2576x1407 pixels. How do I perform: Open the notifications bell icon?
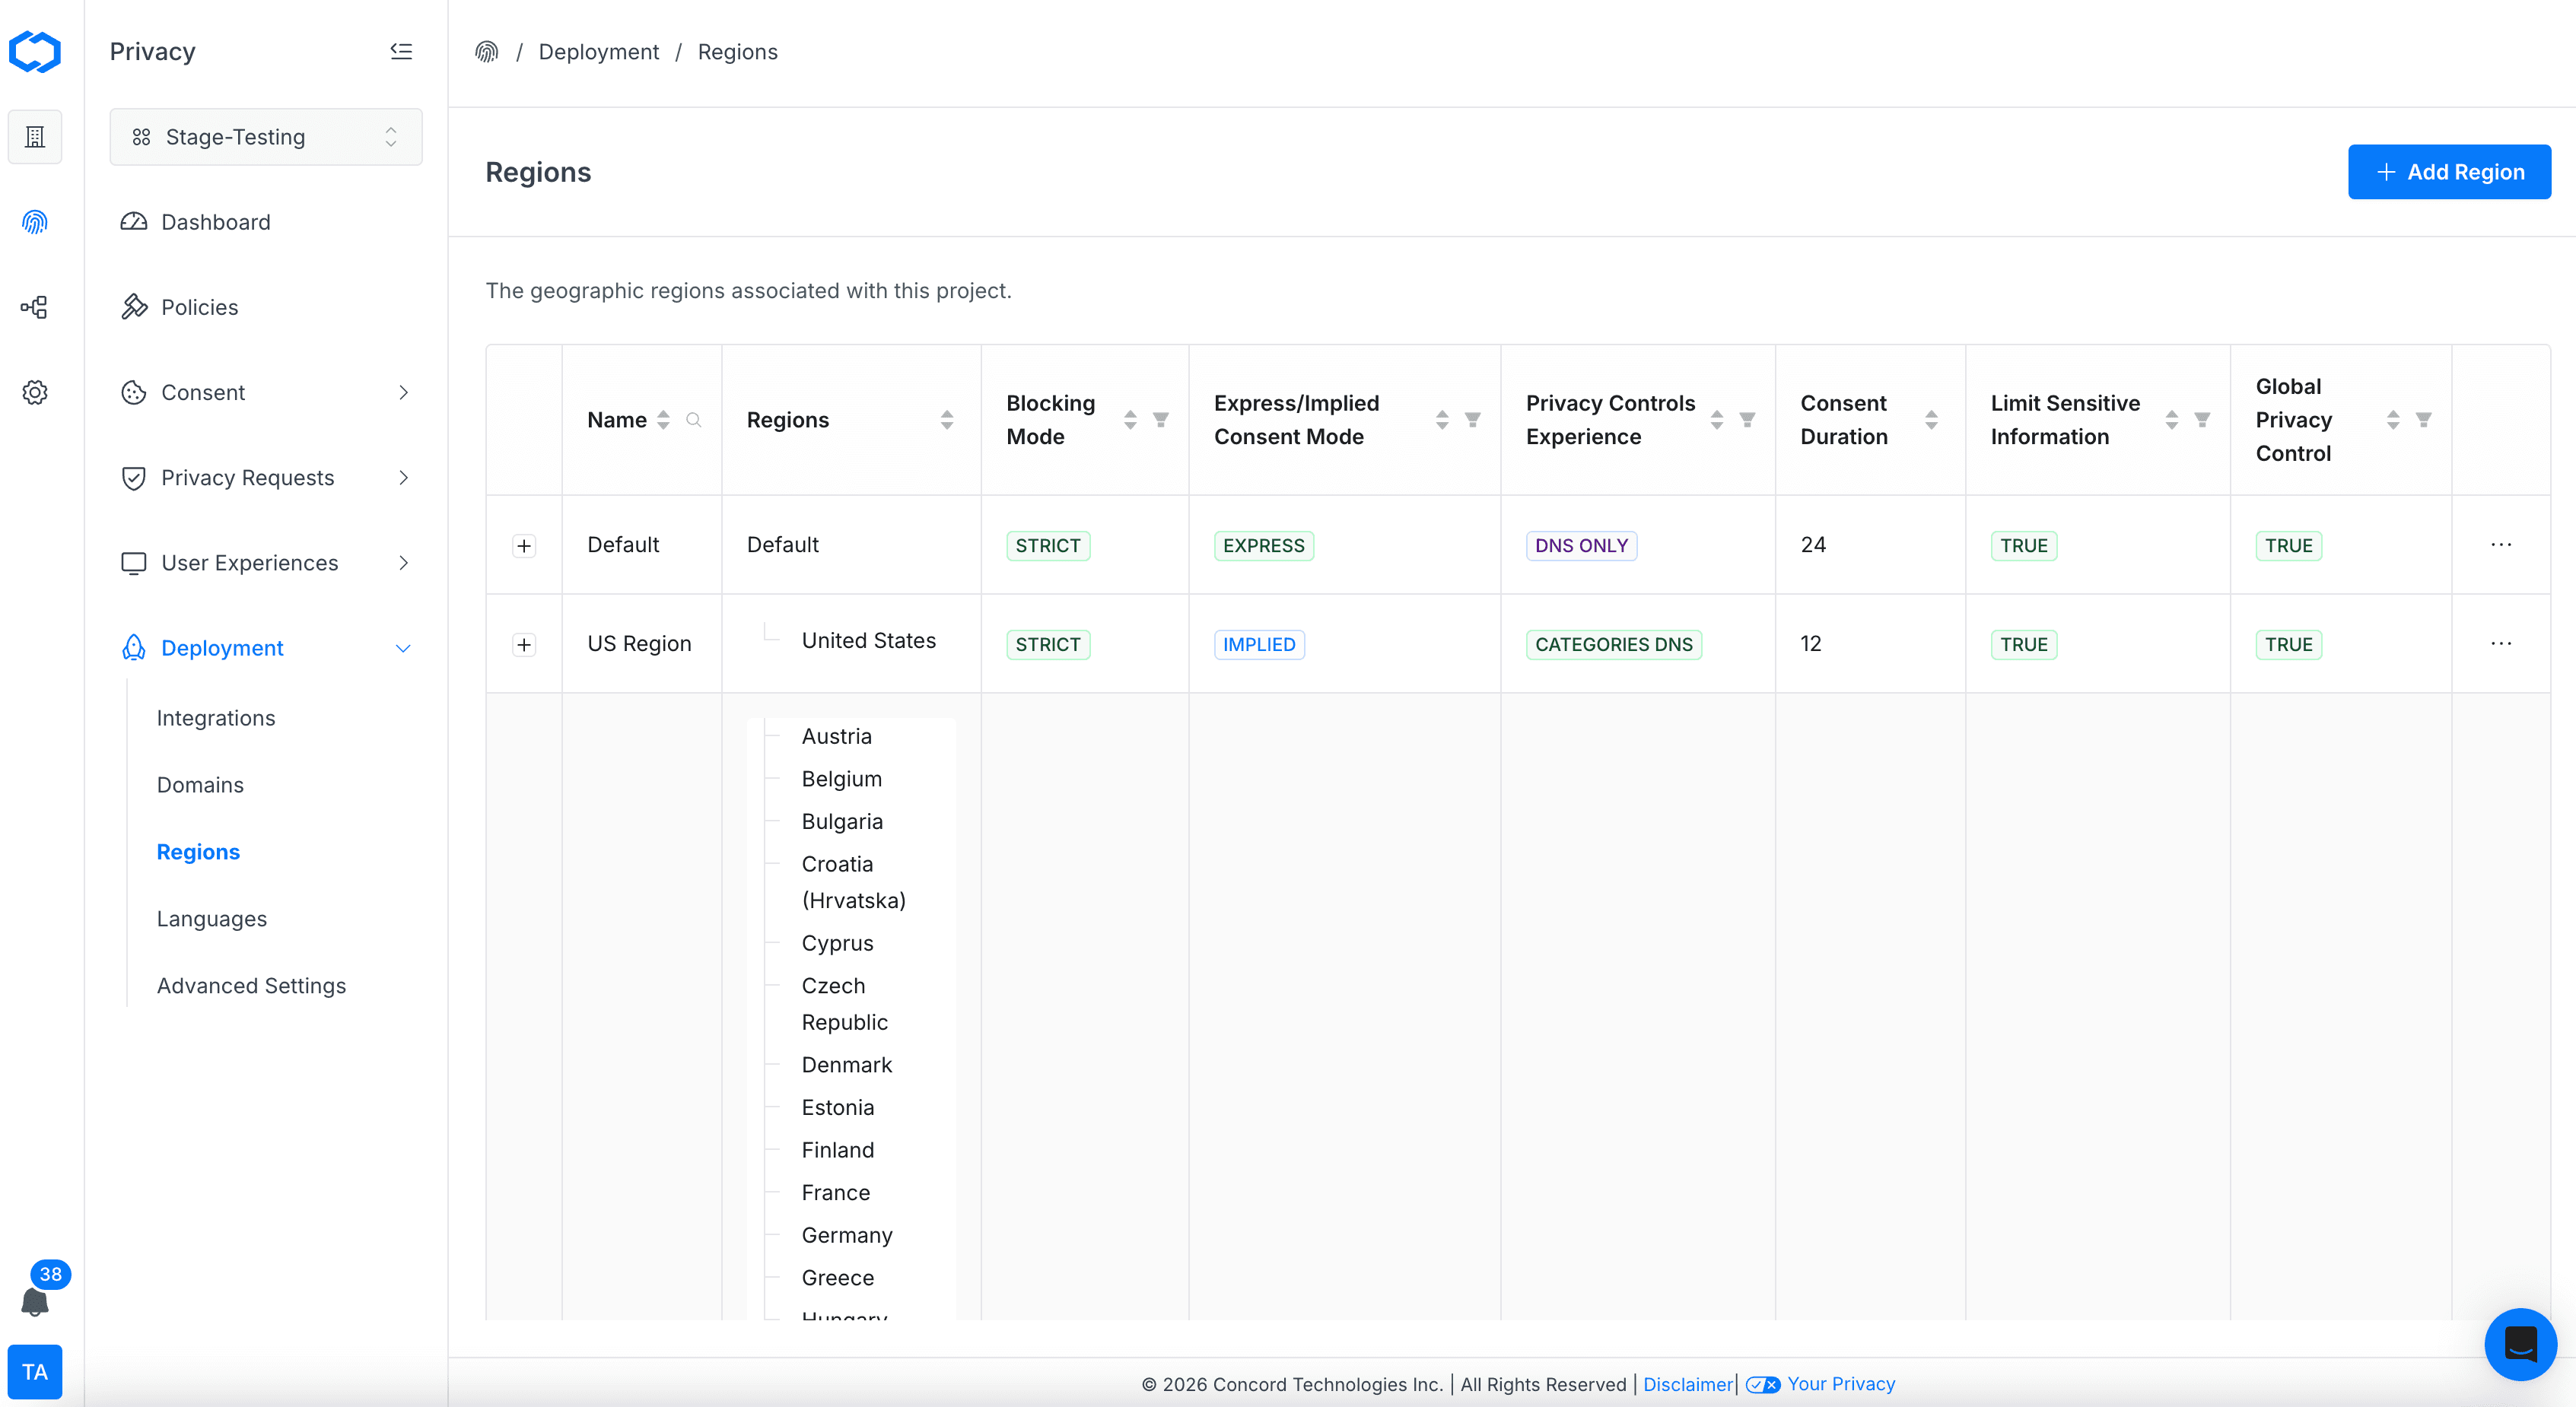point(35,1300)
